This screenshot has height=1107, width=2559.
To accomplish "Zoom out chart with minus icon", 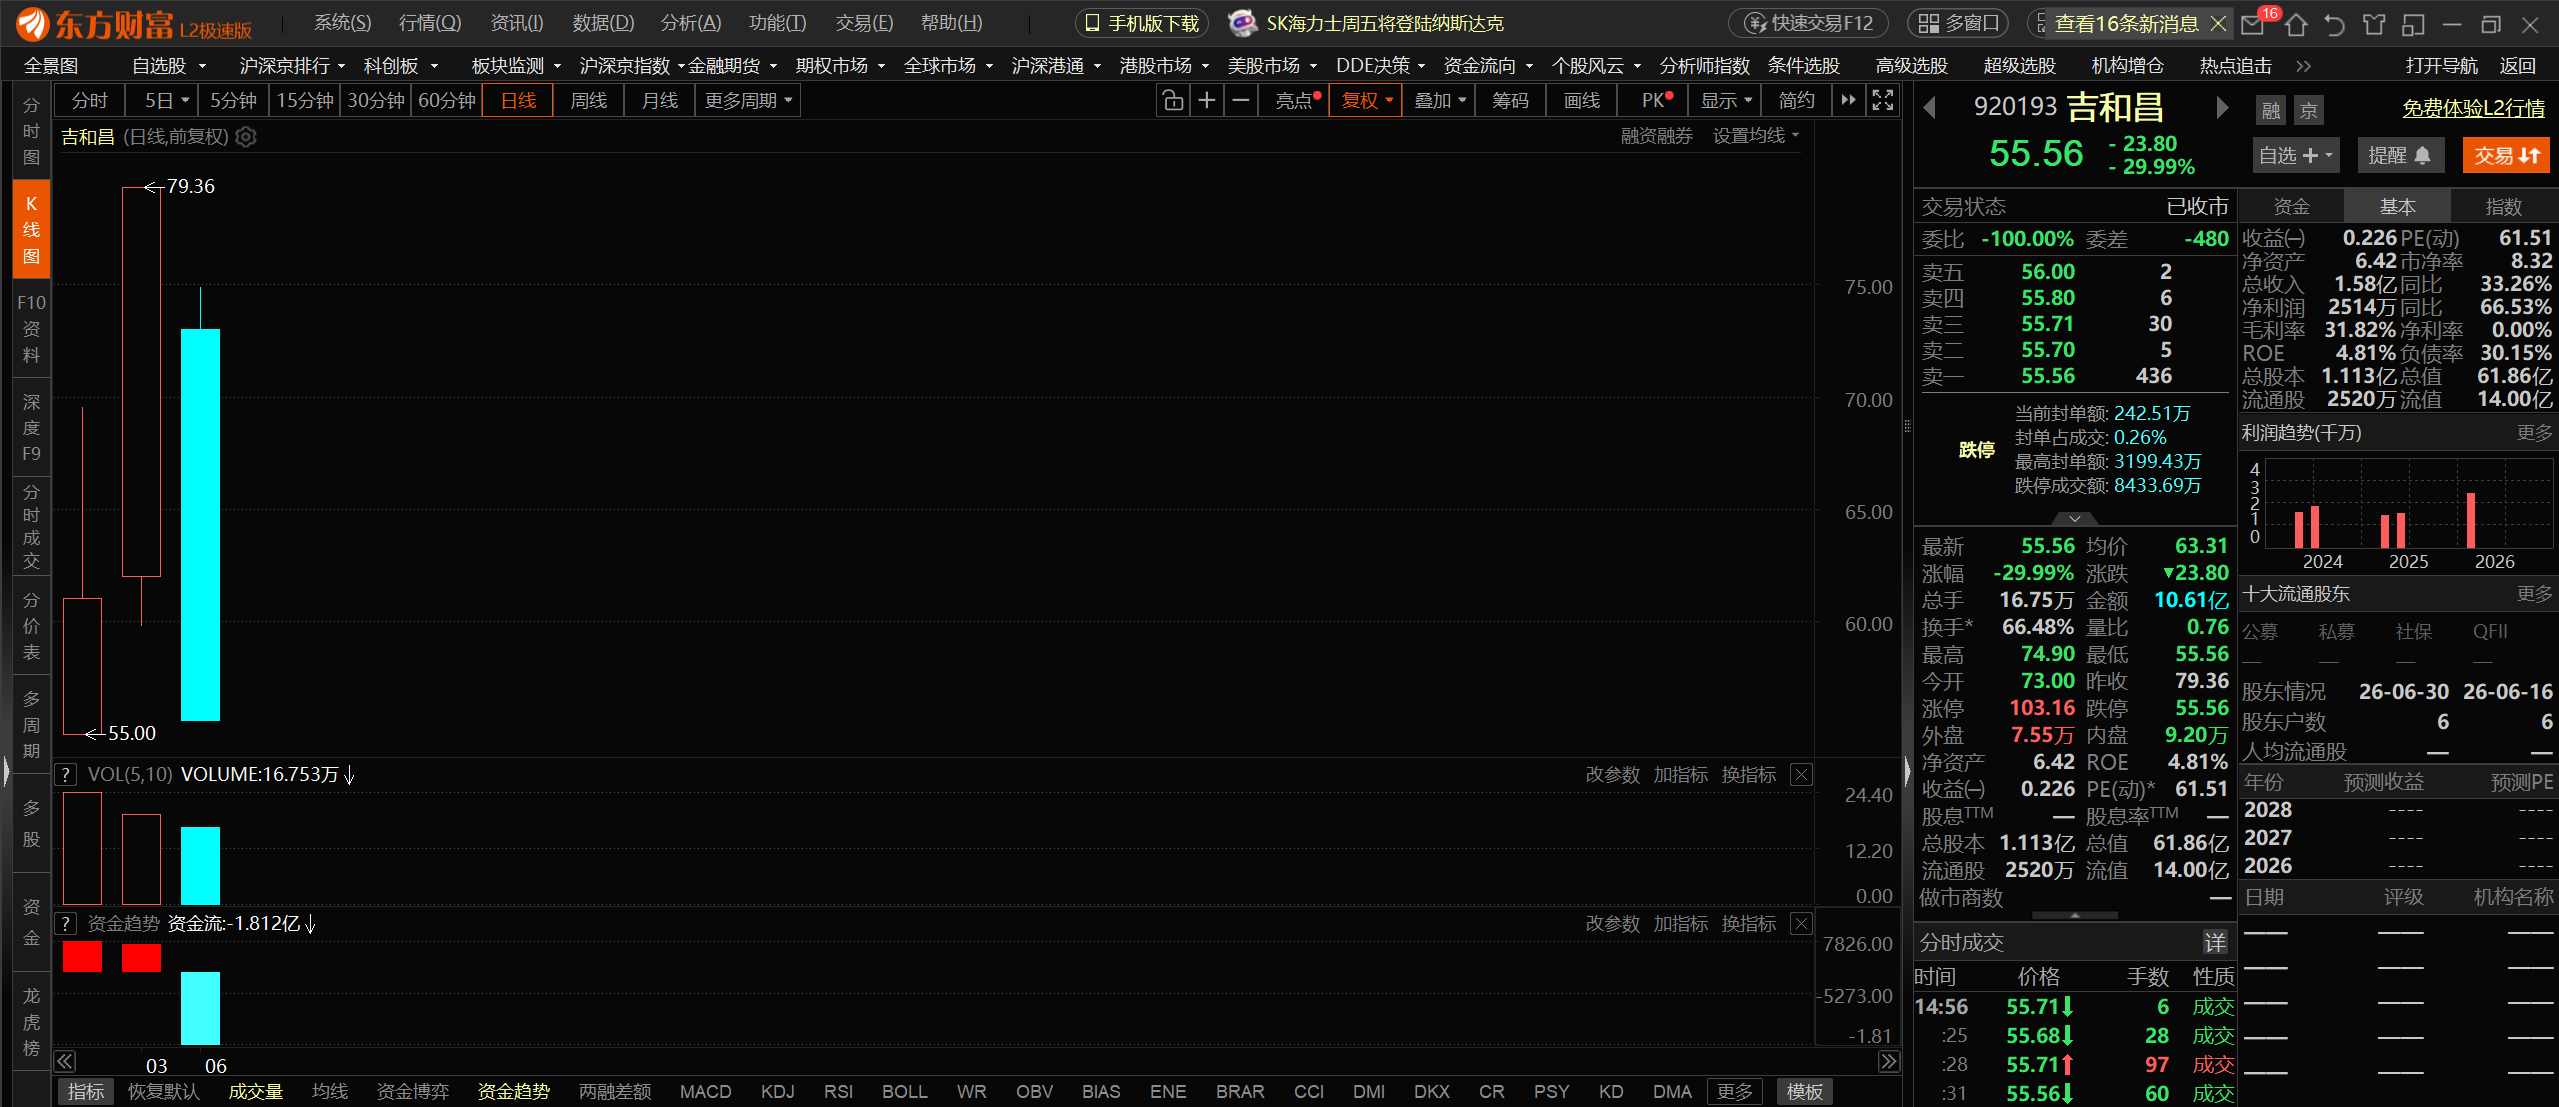I will (x=1241, y=101).
